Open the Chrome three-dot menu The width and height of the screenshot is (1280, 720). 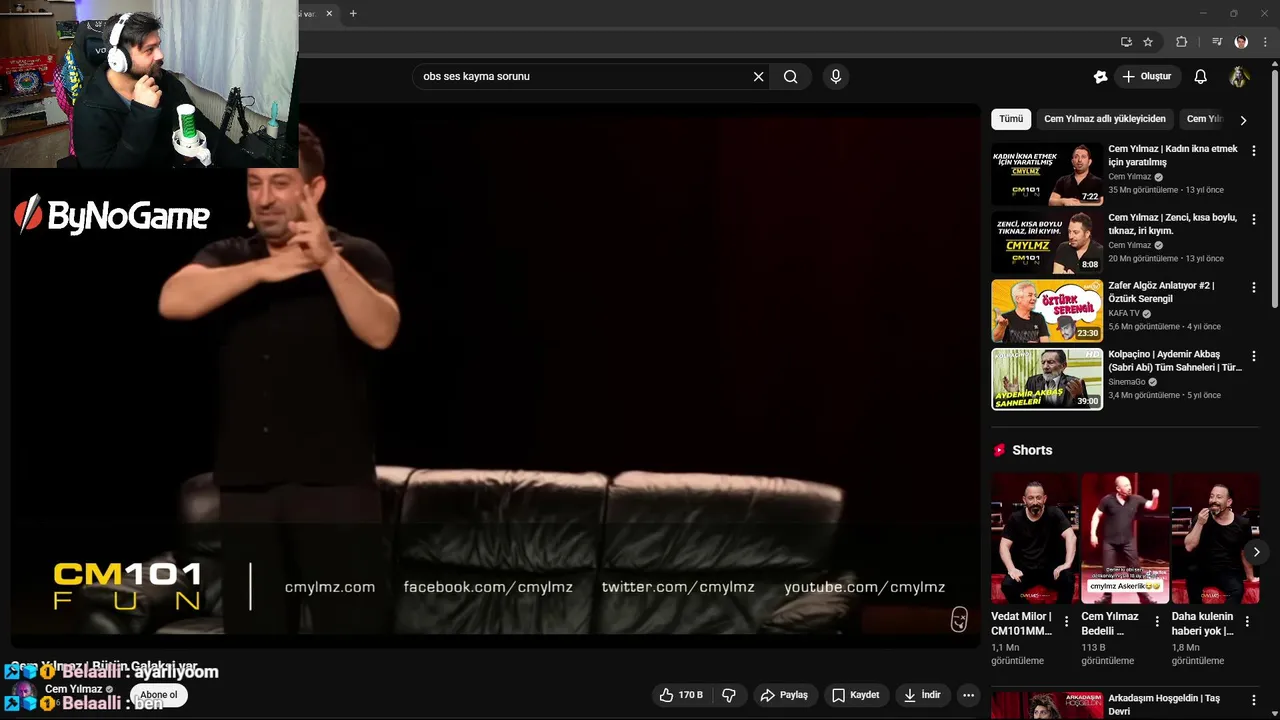tap(1266, 42)
